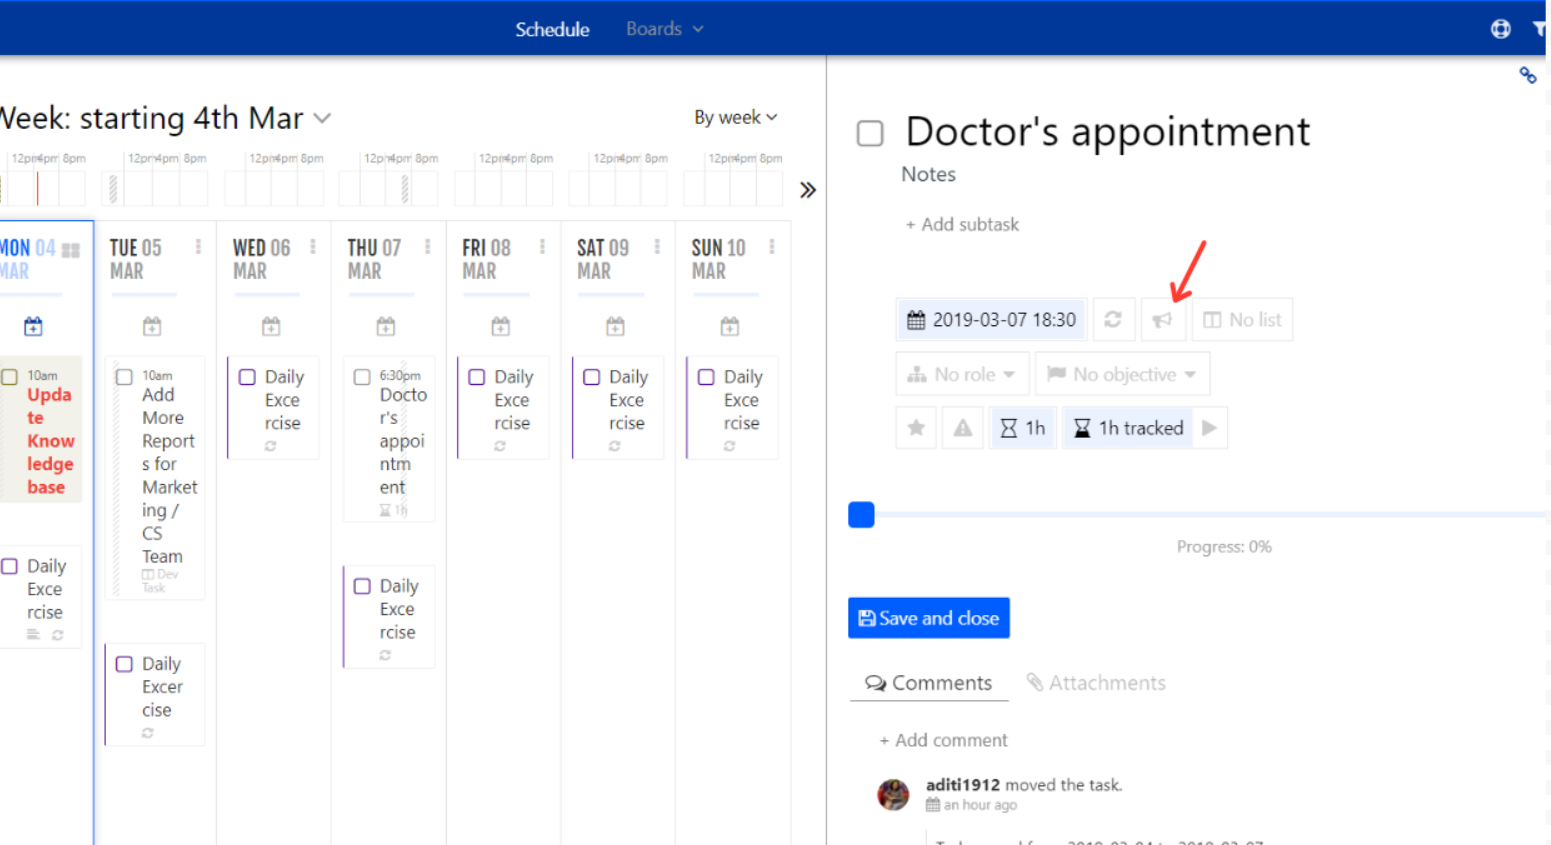Click aditi1912's avatar in comments
Image resolution: width=1551 pixels, height=845 pixels.
point(893,795)
